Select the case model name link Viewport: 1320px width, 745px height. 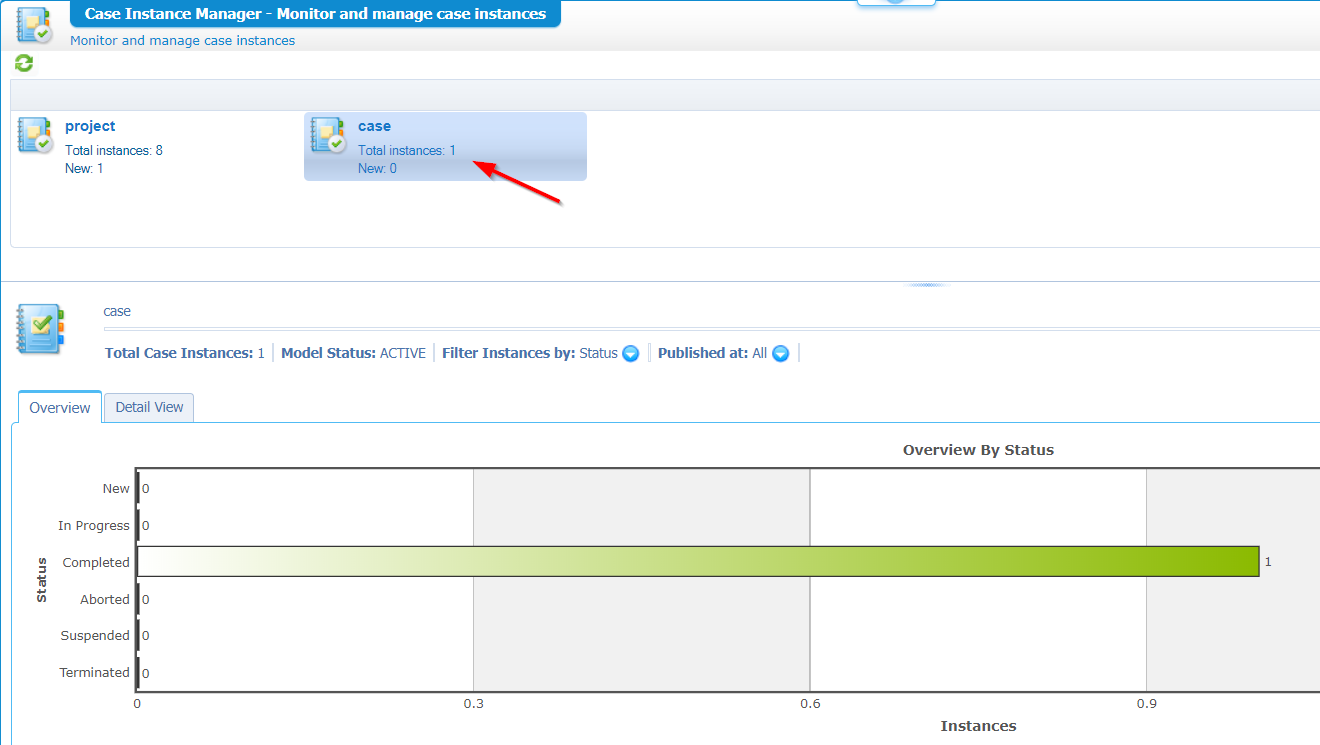(374, 126)
